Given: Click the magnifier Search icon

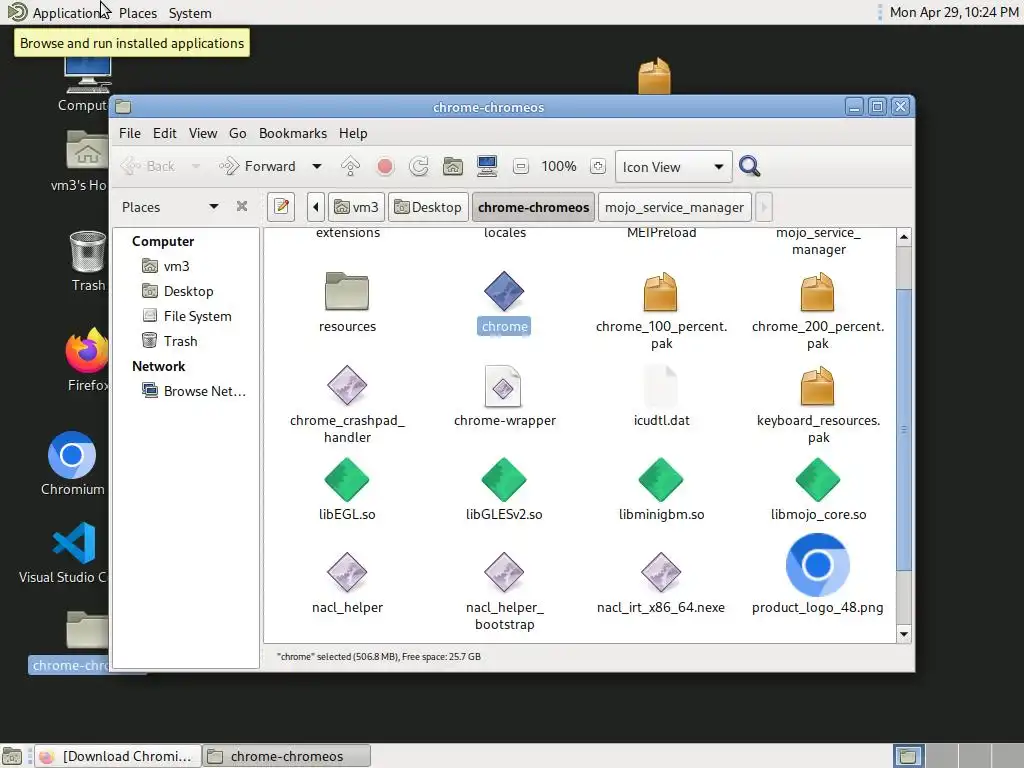Looking at the screenshot, I should coord(750,167).
